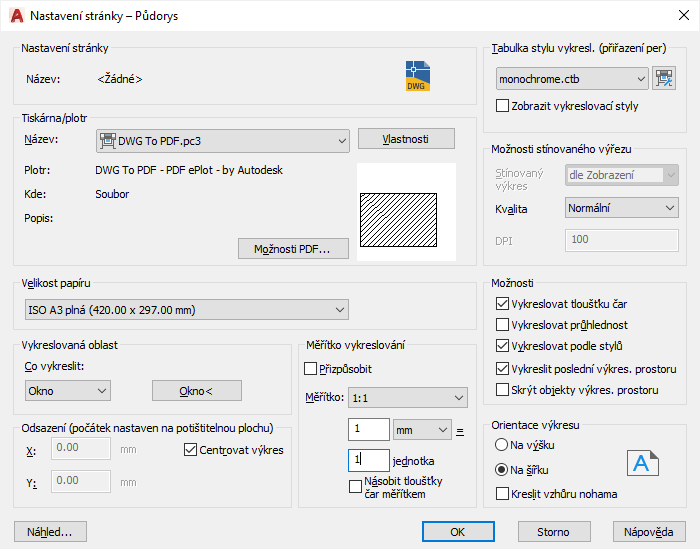This screenshot has height=549, width=700.
Task: Click the DWG file icon
Action: (417, 76)
